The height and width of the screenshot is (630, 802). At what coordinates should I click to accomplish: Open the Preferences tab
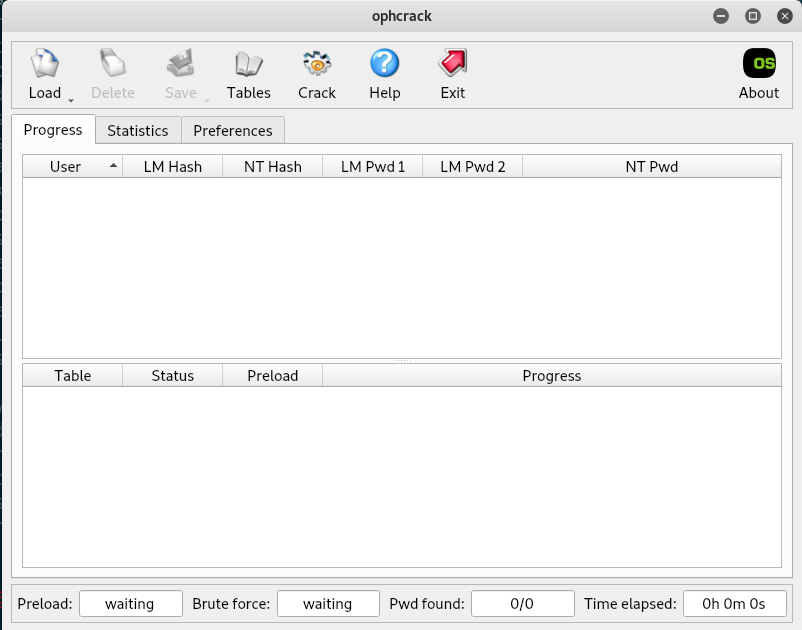click(233, 130)
